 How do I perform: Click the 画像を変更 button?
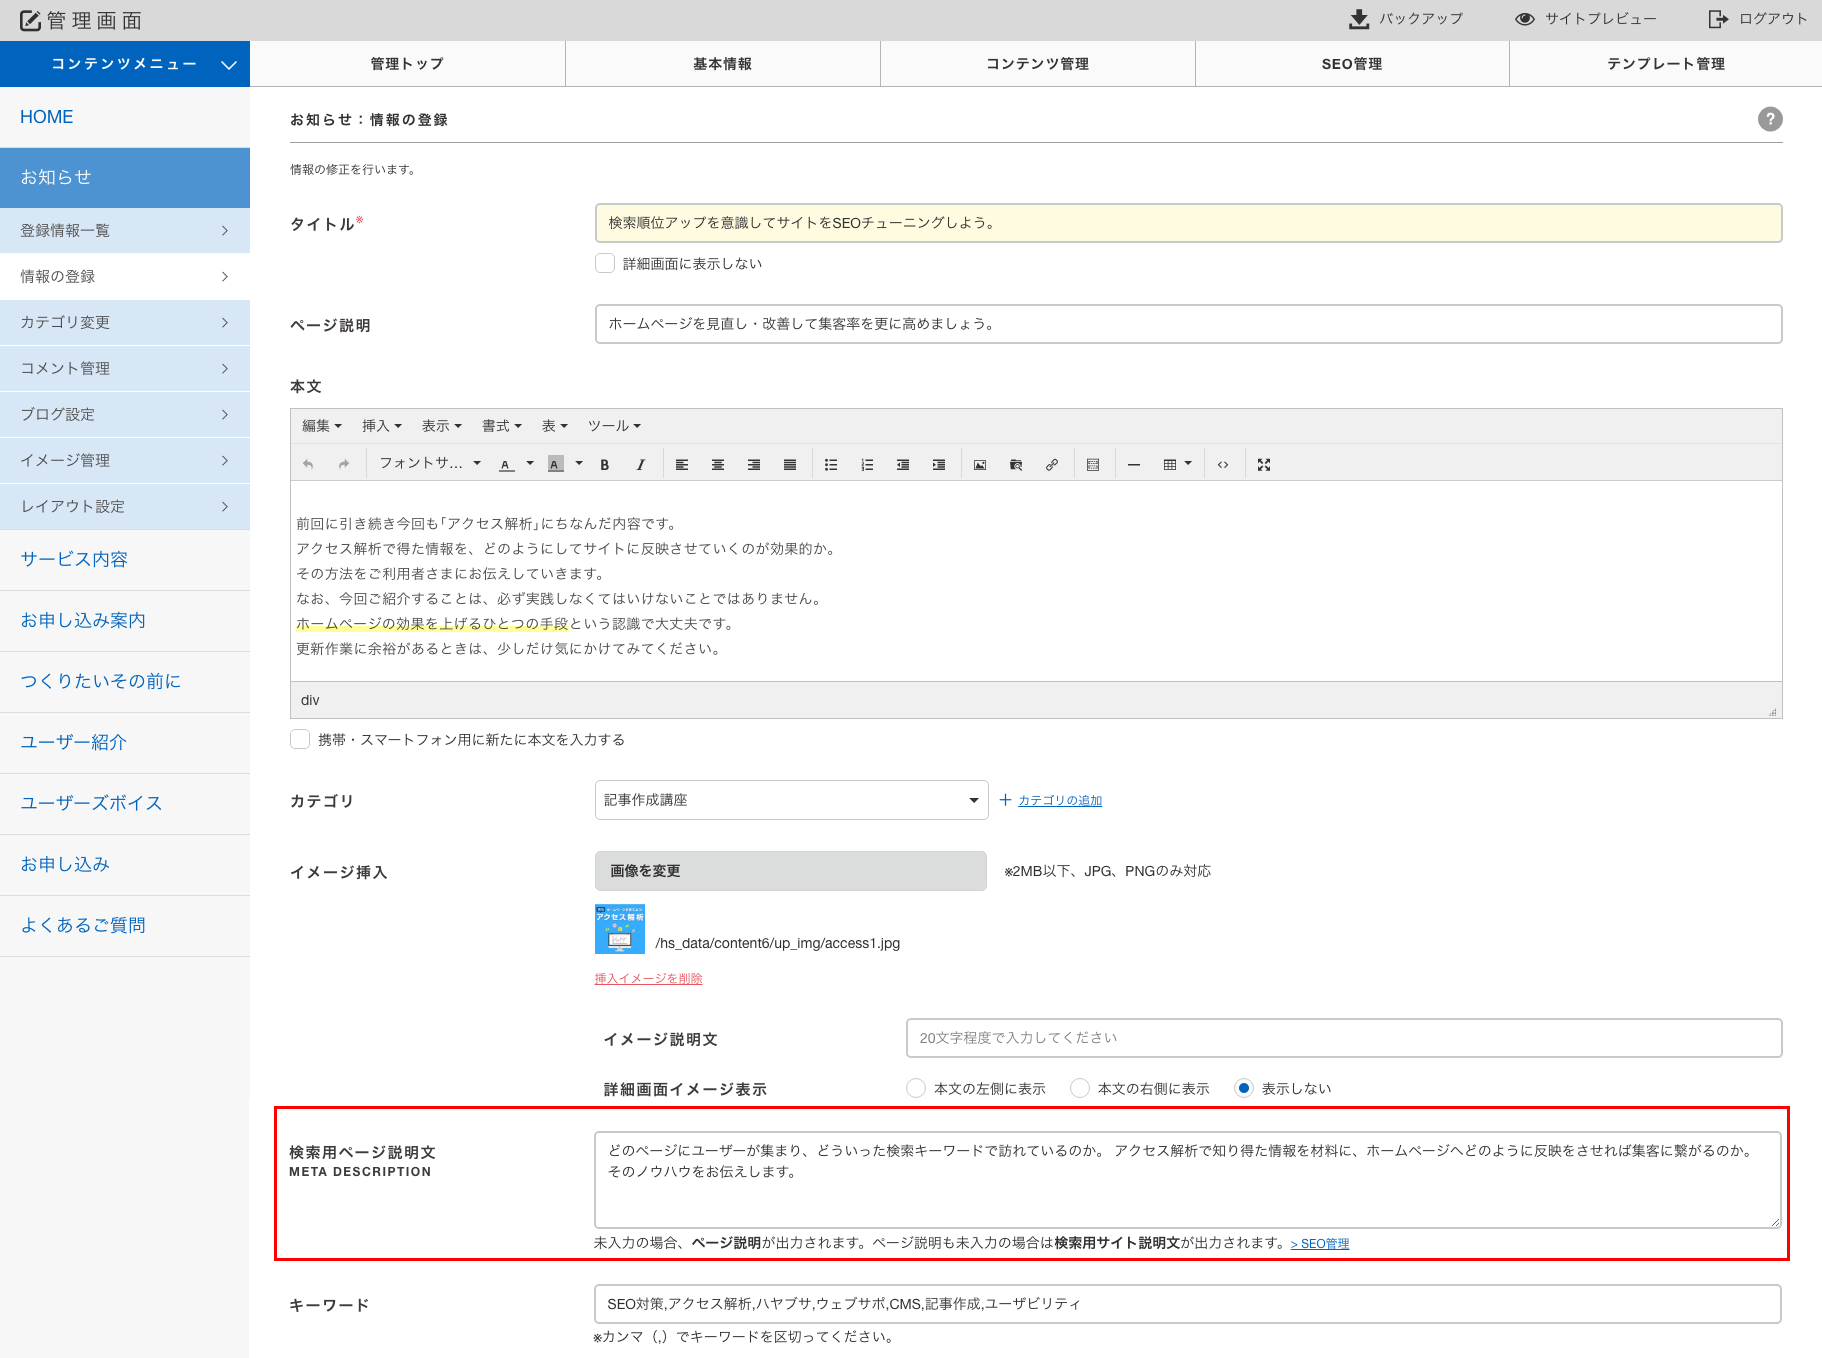(790, 871)
